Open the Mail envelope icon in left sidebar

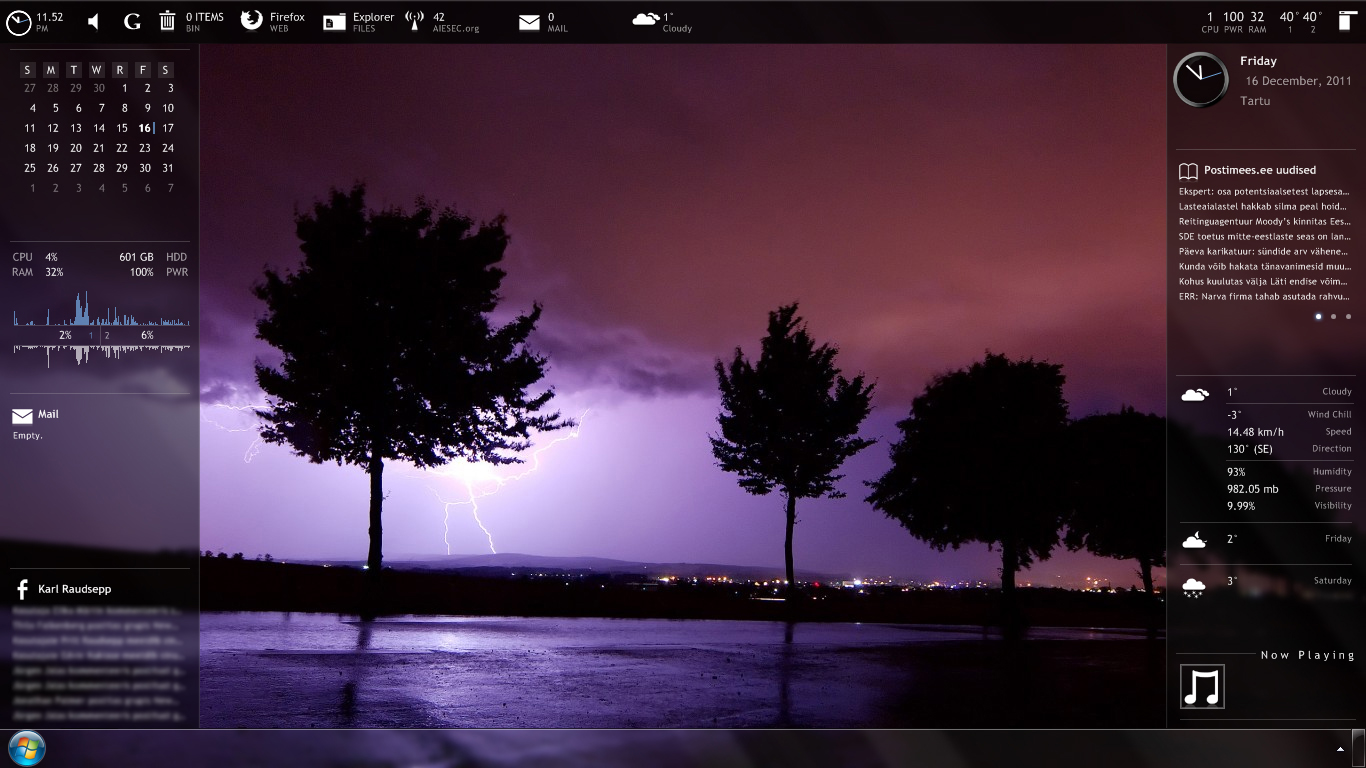click(22, 416)
